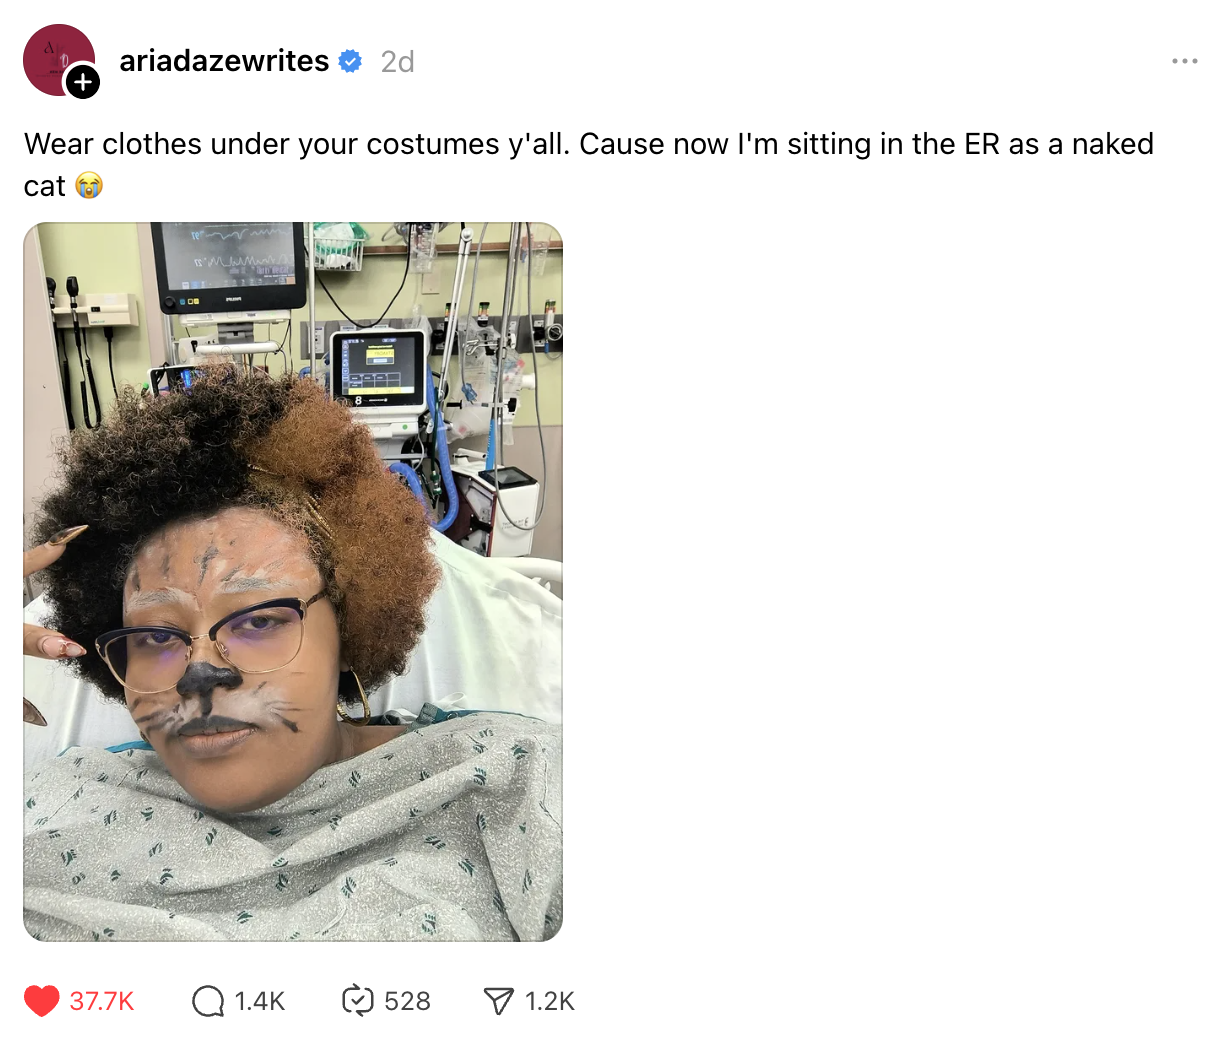The width and height of the screenshot is (1230, 1038).
Task: Open replies via the comment bubble icon
Action: tap(208, 1001)
